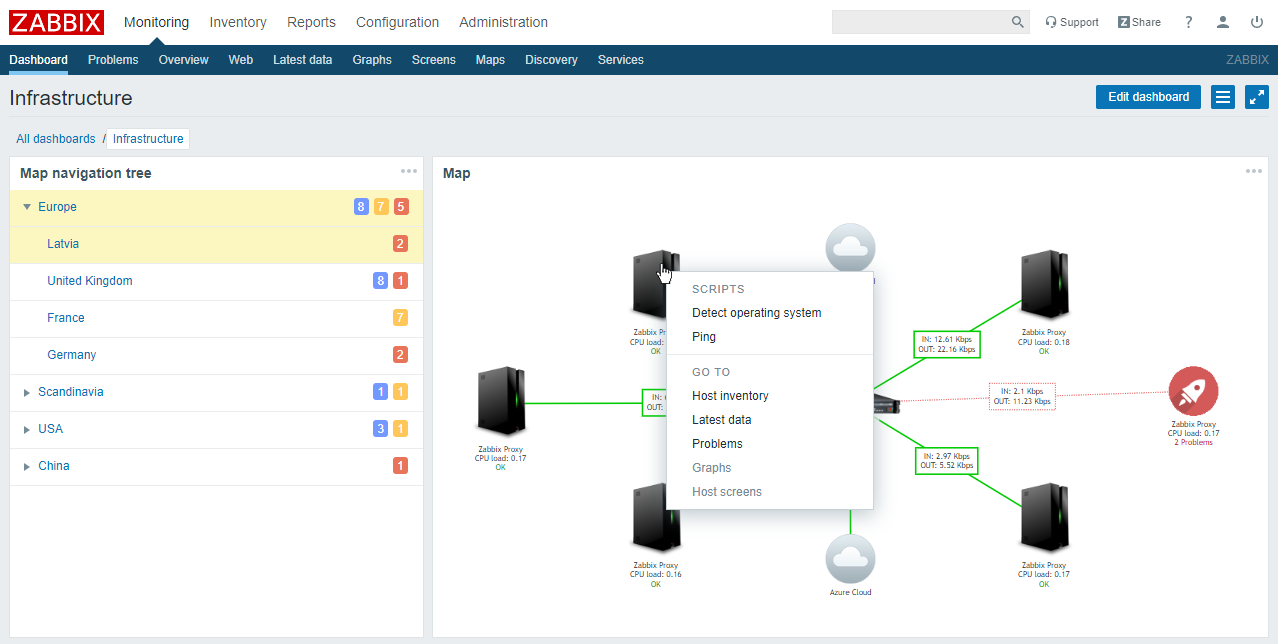
Task: Click the search input field
Action: pyautogui.click(x=920, y=22)
